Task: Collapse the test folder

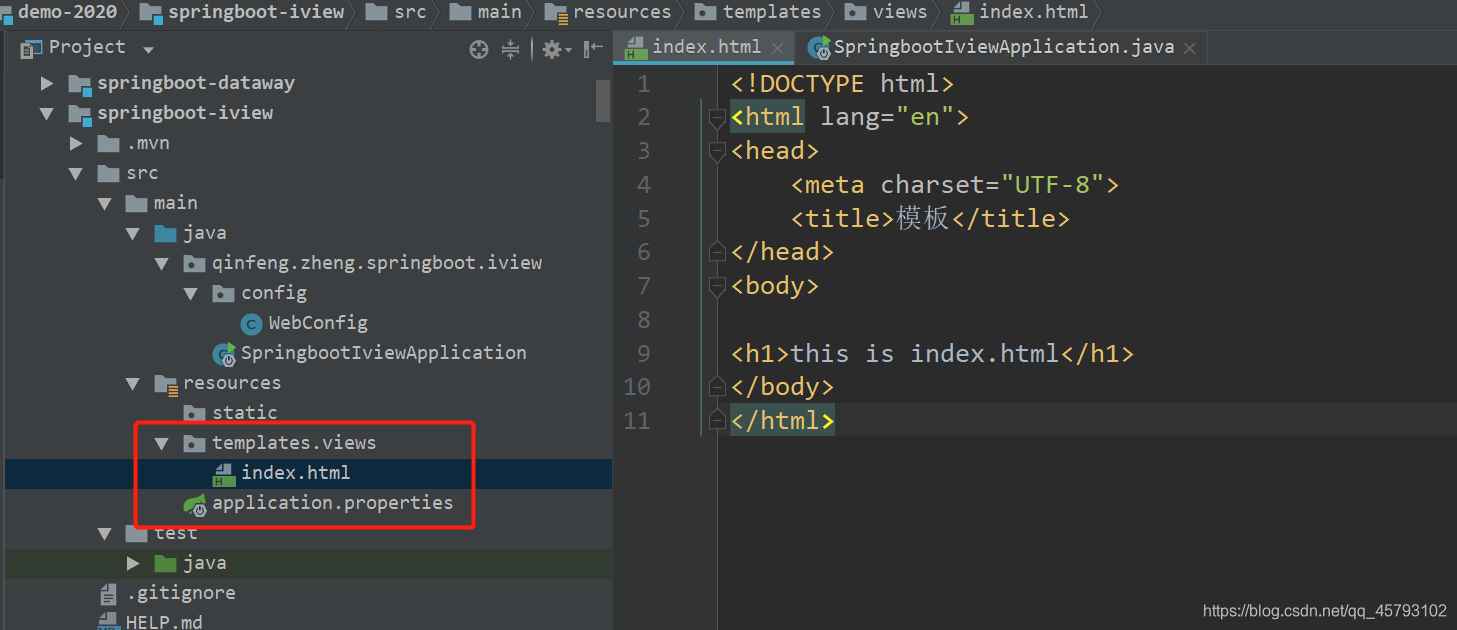Action: (105, 533)
